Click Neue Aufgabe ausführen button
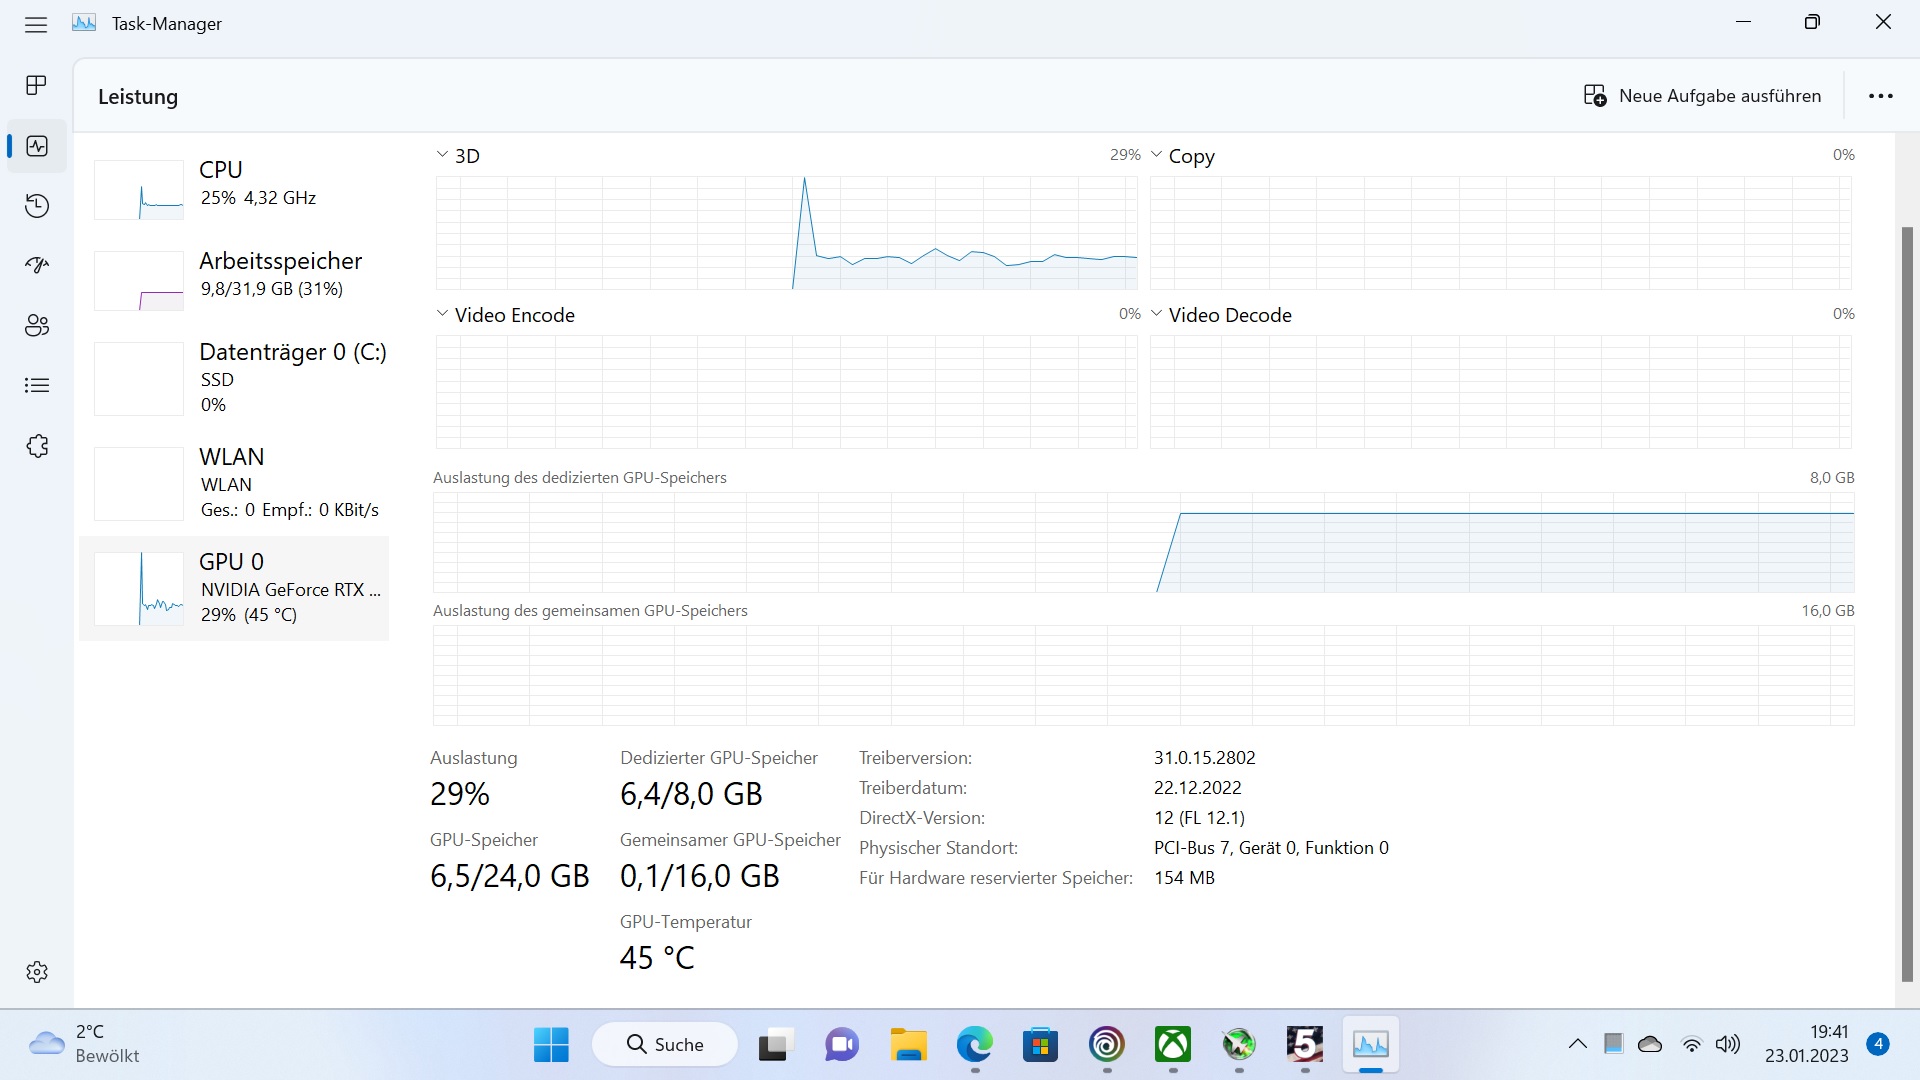The image size is (1920, 1080). pos(1702,96)
